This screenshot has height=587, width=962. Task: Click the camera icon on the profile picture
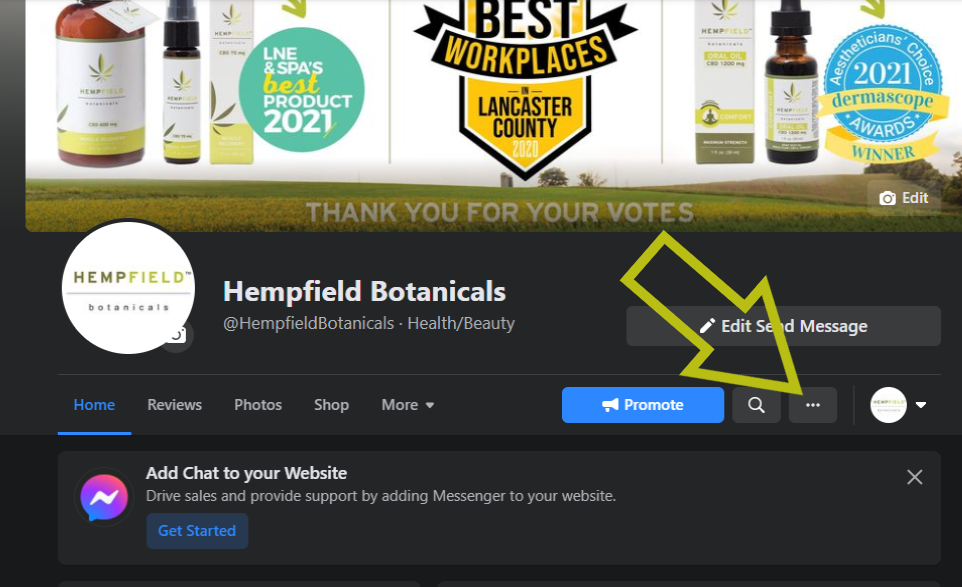tap(177, 335)
